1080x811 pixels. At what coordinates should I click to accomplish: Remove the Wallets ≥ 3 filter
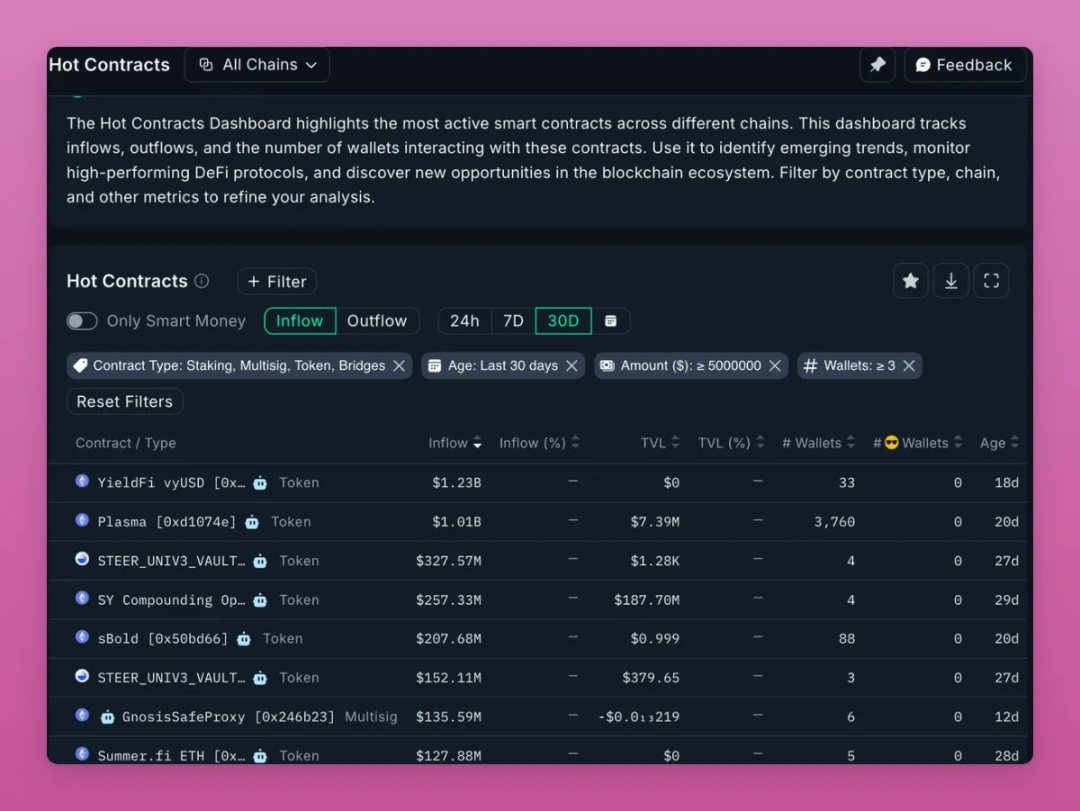[909, 366]
